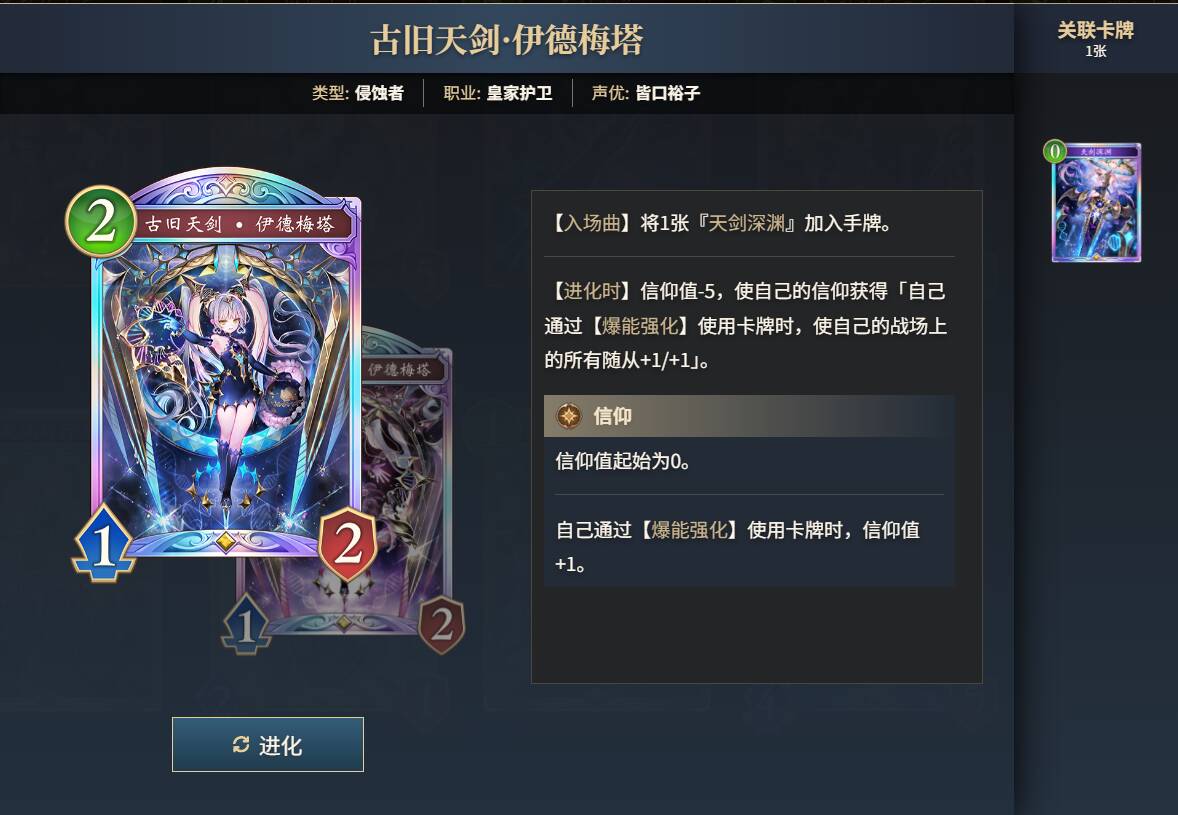Click the 【进化时】 keyword in the description
Image resolution: width=1178 pixels, height=815 pixels.
tap(587, 291)
